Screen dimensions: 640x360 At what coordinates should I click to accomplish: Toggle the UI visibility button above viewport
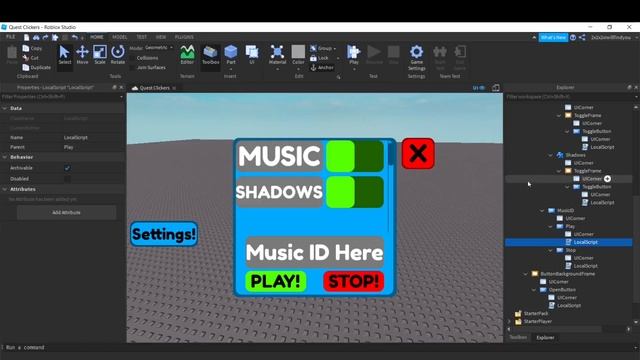coord(478,88)
